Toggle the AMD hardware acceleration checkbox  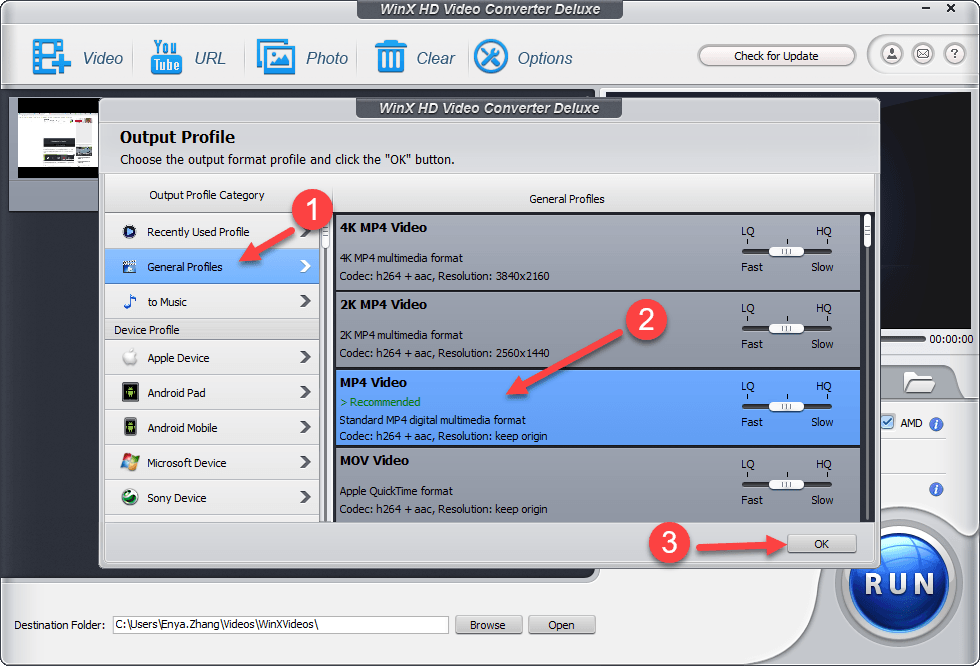(x=887, y=423)
